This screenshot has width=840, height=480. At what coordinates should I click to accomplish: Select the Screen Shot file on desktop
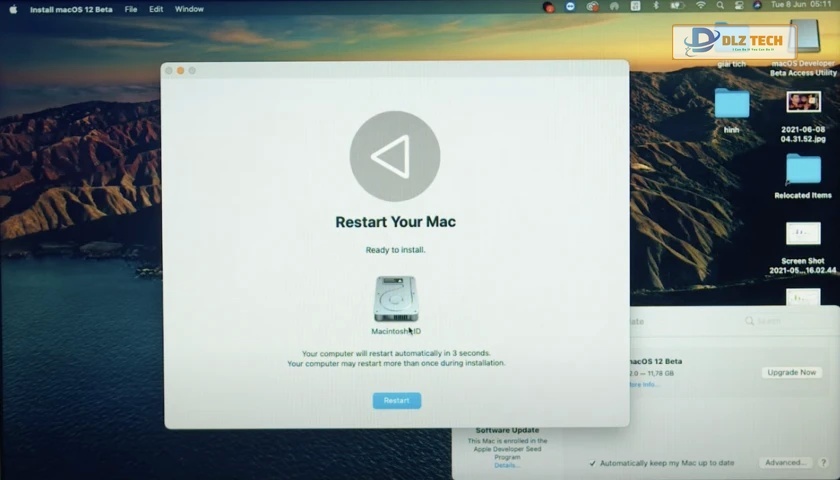803,234
